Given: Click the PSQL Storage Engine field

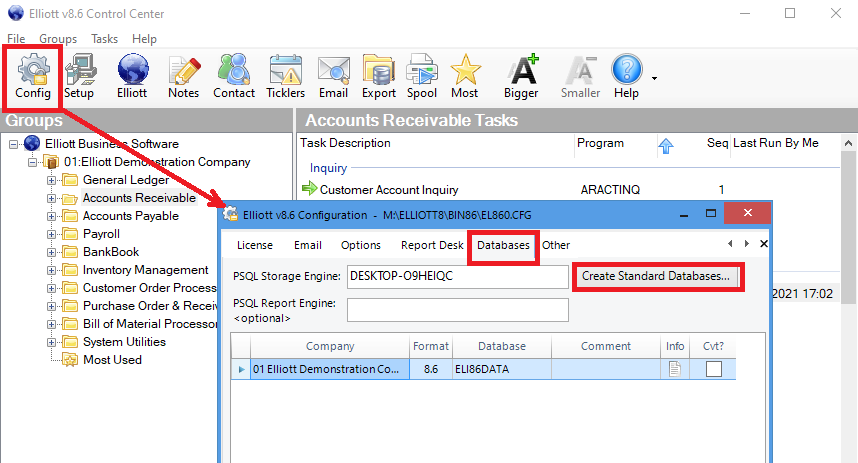Looking at the screenshot, I should coord(458,276).
